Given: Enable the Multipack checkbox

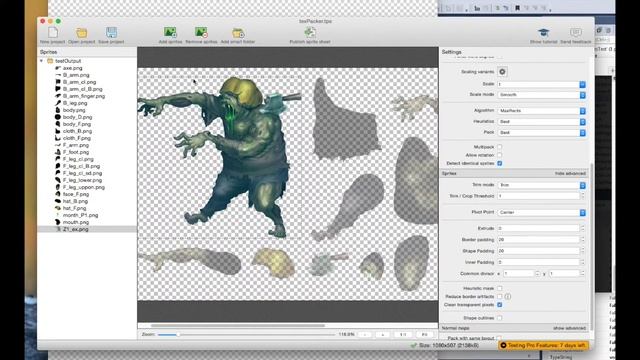Looking at the screenshot, I should (500, 147).
